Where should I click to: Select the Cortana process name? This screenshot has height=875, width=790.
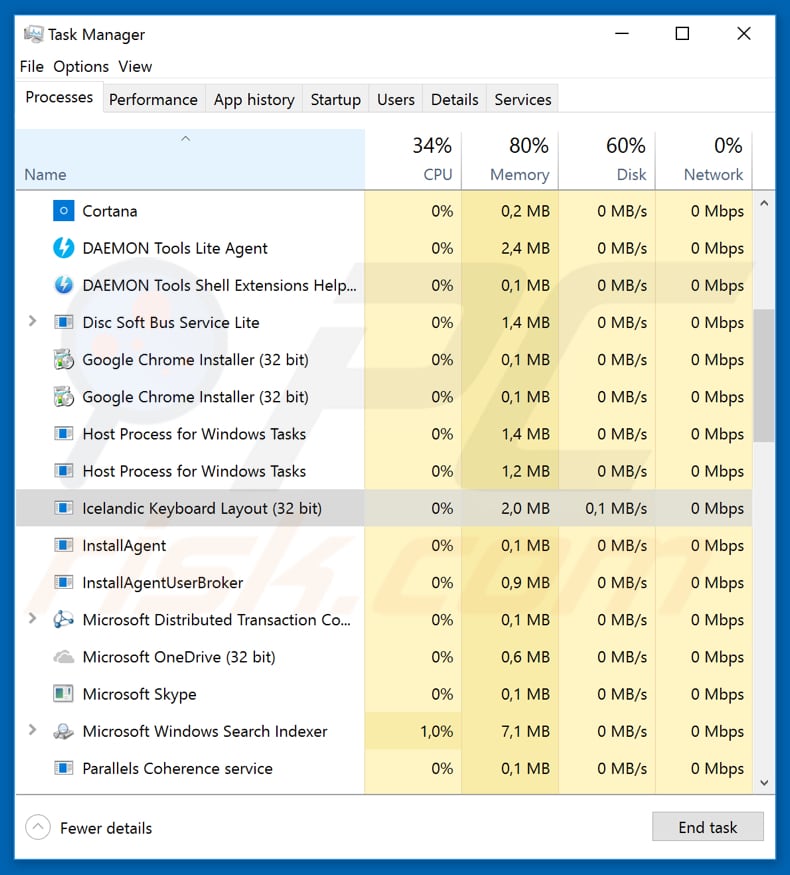coord(110,211)
